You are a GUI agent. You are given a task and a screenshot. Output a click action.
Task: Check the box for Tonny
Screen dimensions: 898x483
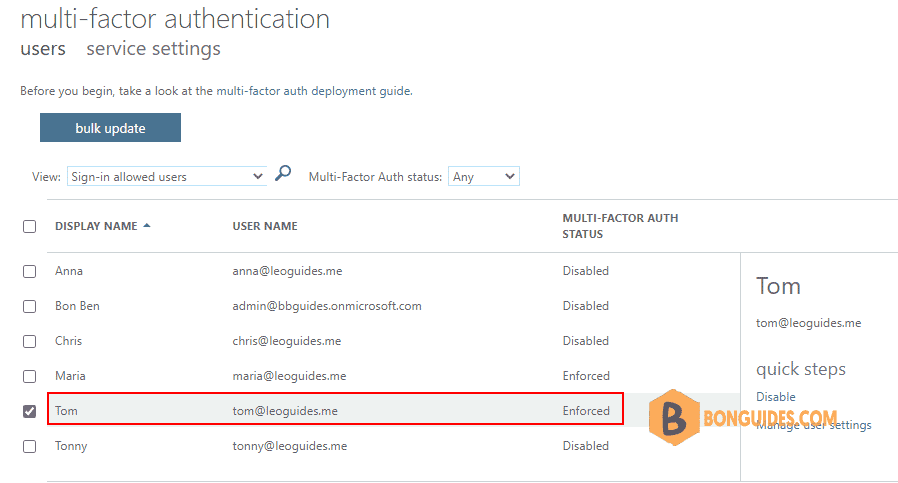pos(29,446)
